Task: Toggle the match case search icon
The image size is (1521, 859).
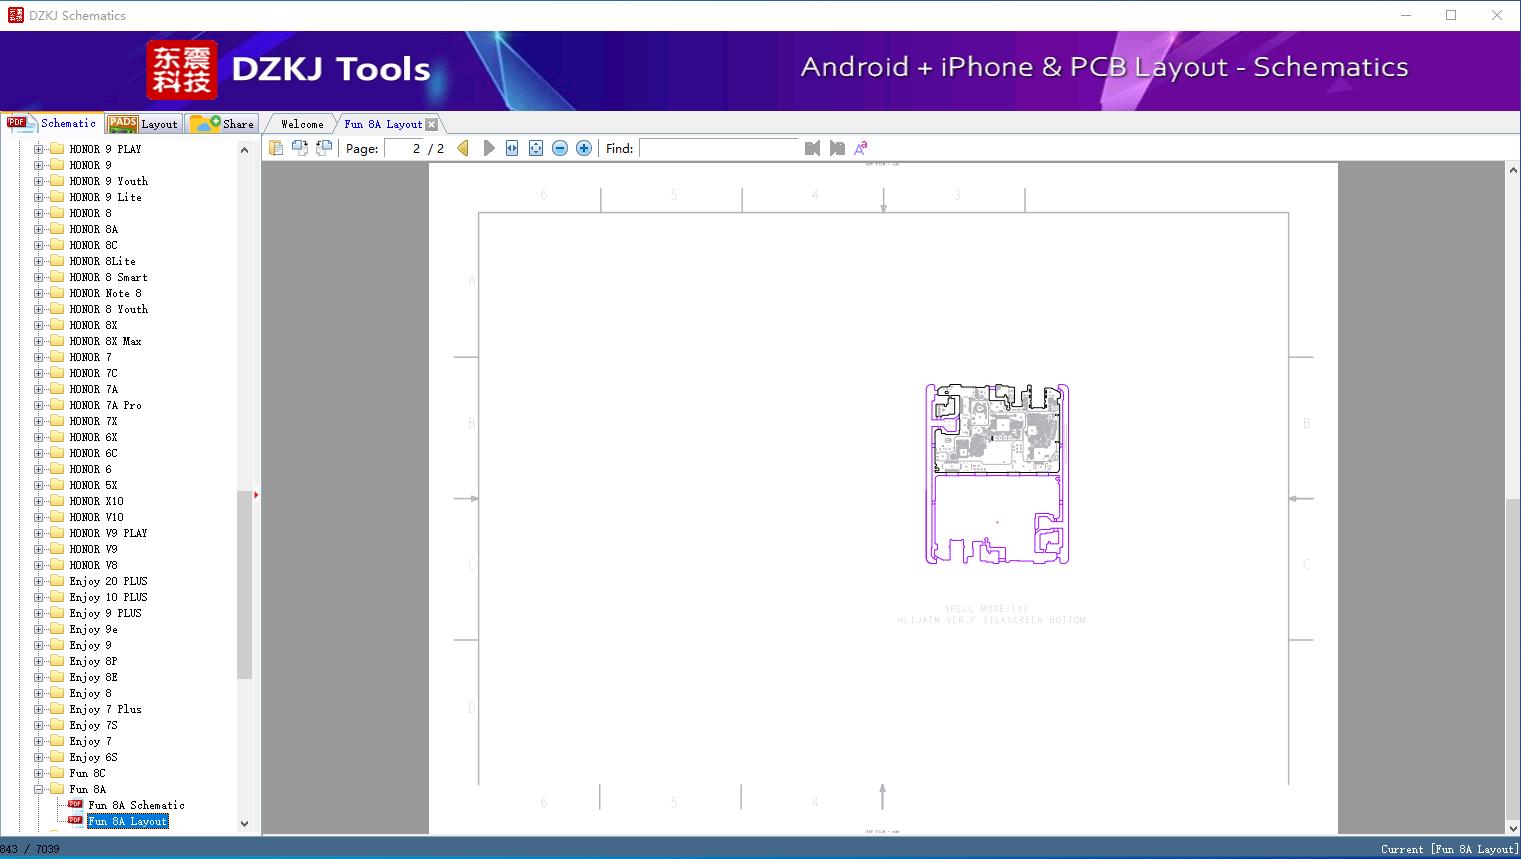Action: [x=861, y=148]
